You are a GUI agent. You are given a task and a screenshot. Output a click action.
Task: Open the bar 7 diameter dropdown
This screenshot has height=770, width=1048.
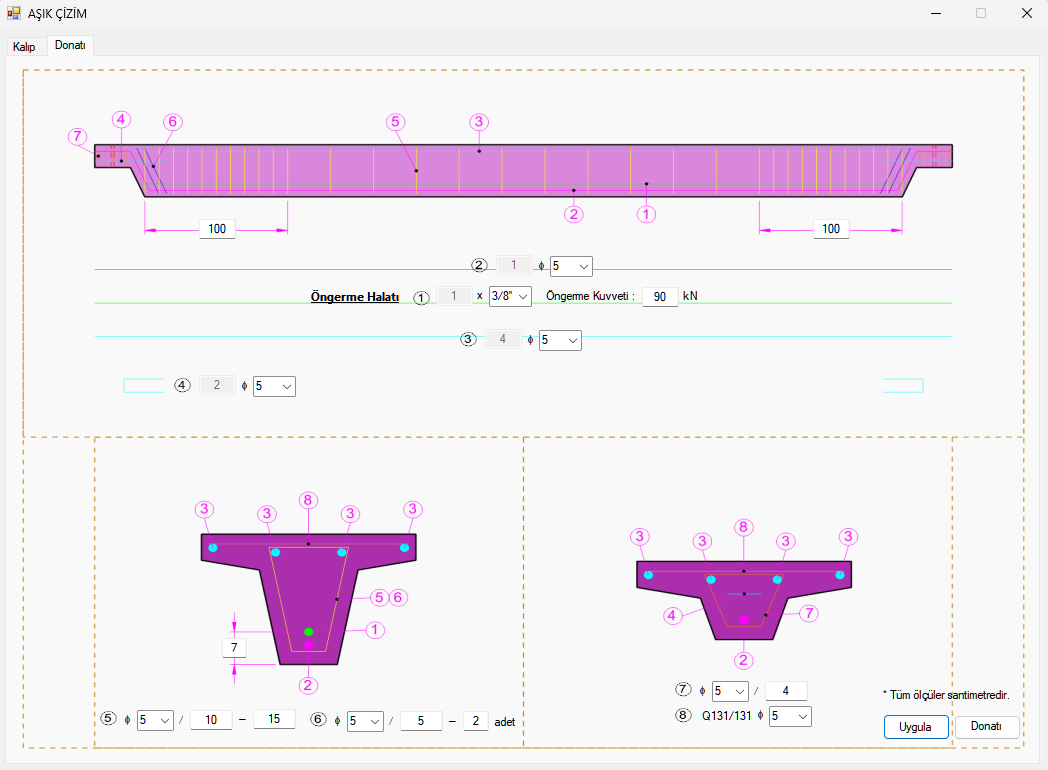tap(730, 691)
